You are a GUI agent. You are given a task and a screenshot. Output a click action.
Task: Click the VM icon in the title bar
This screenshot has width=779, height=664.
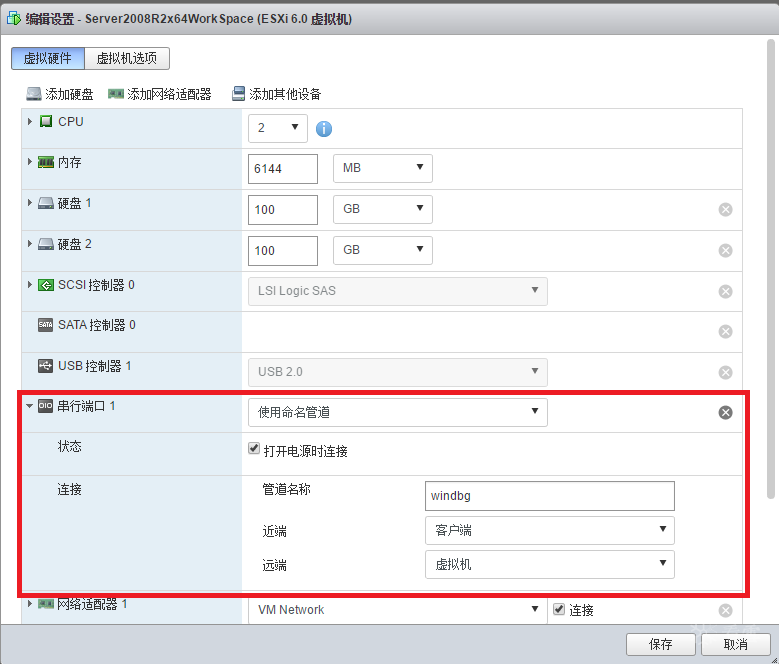point(14,19)
